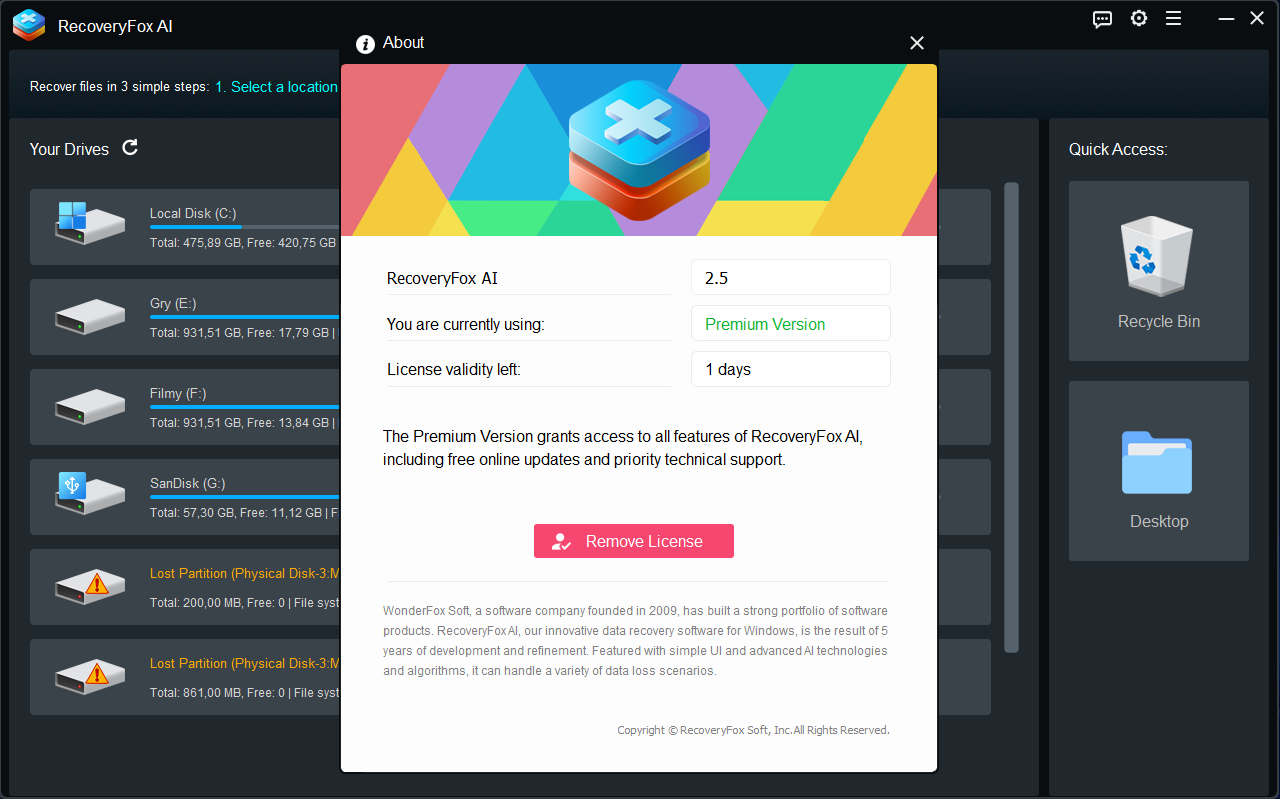The height and width of the screenshot is (799, 1280).
Task: Select the Local Disk (C:) drive icon
Action: point(89,224)
